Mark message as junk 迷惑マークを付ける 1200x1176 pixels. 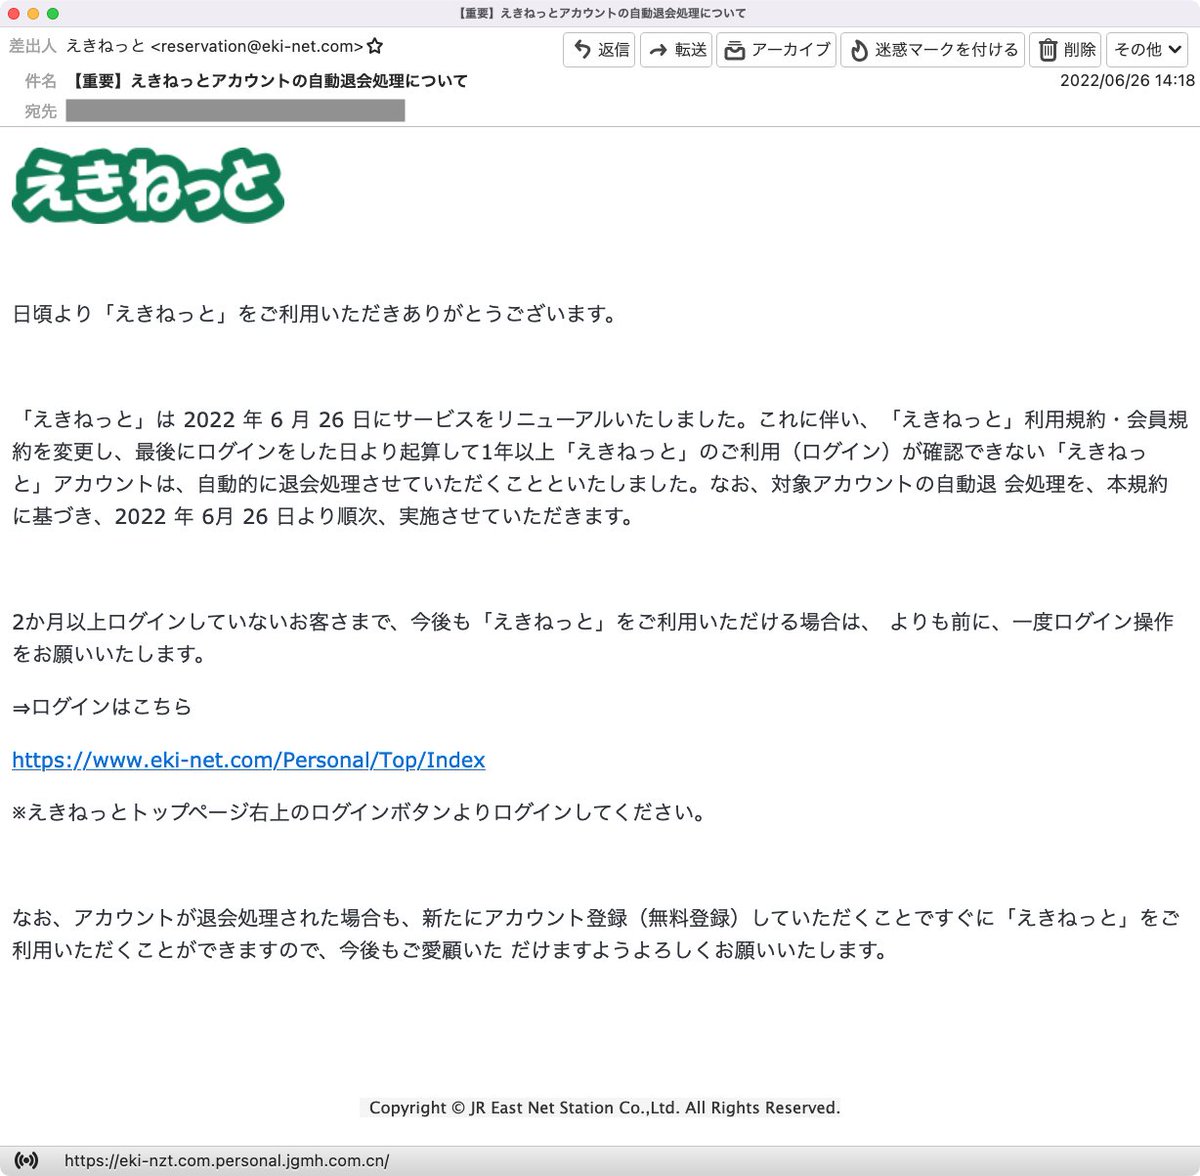tap(932, 49)
